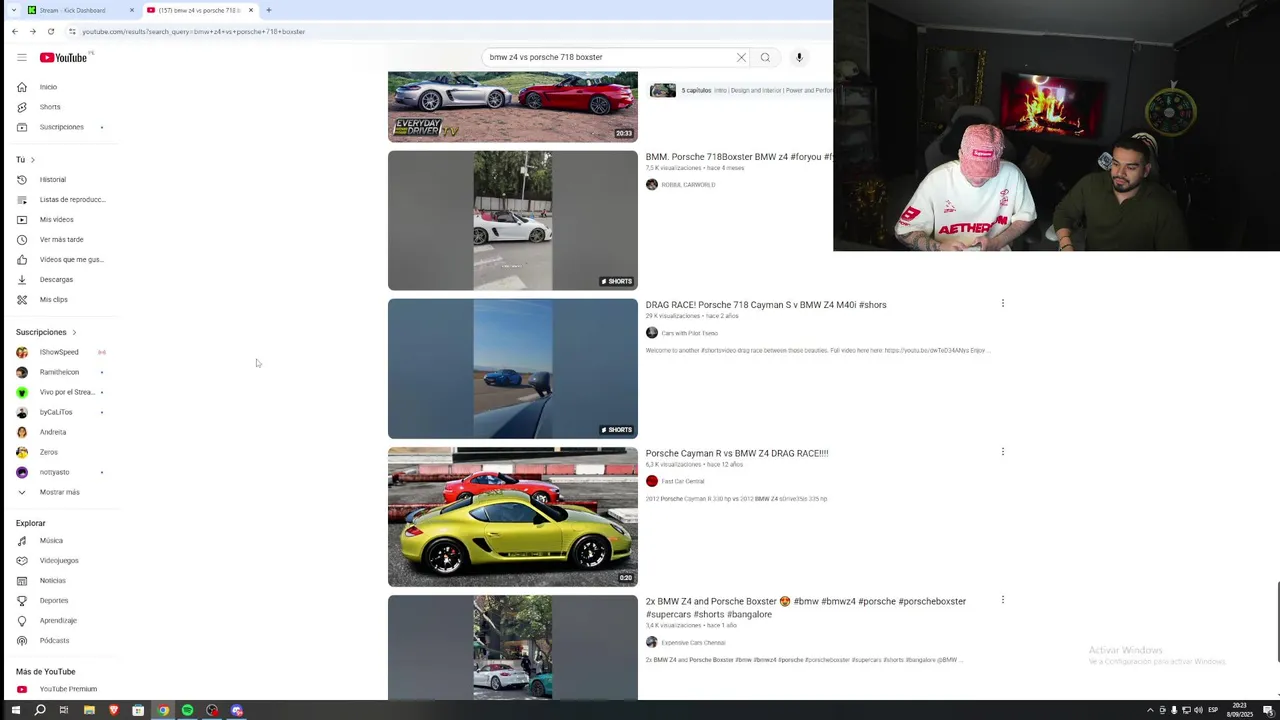Open 'DRAG RACE! Porsche 718 Cayman S' video title

coord(766,305)
